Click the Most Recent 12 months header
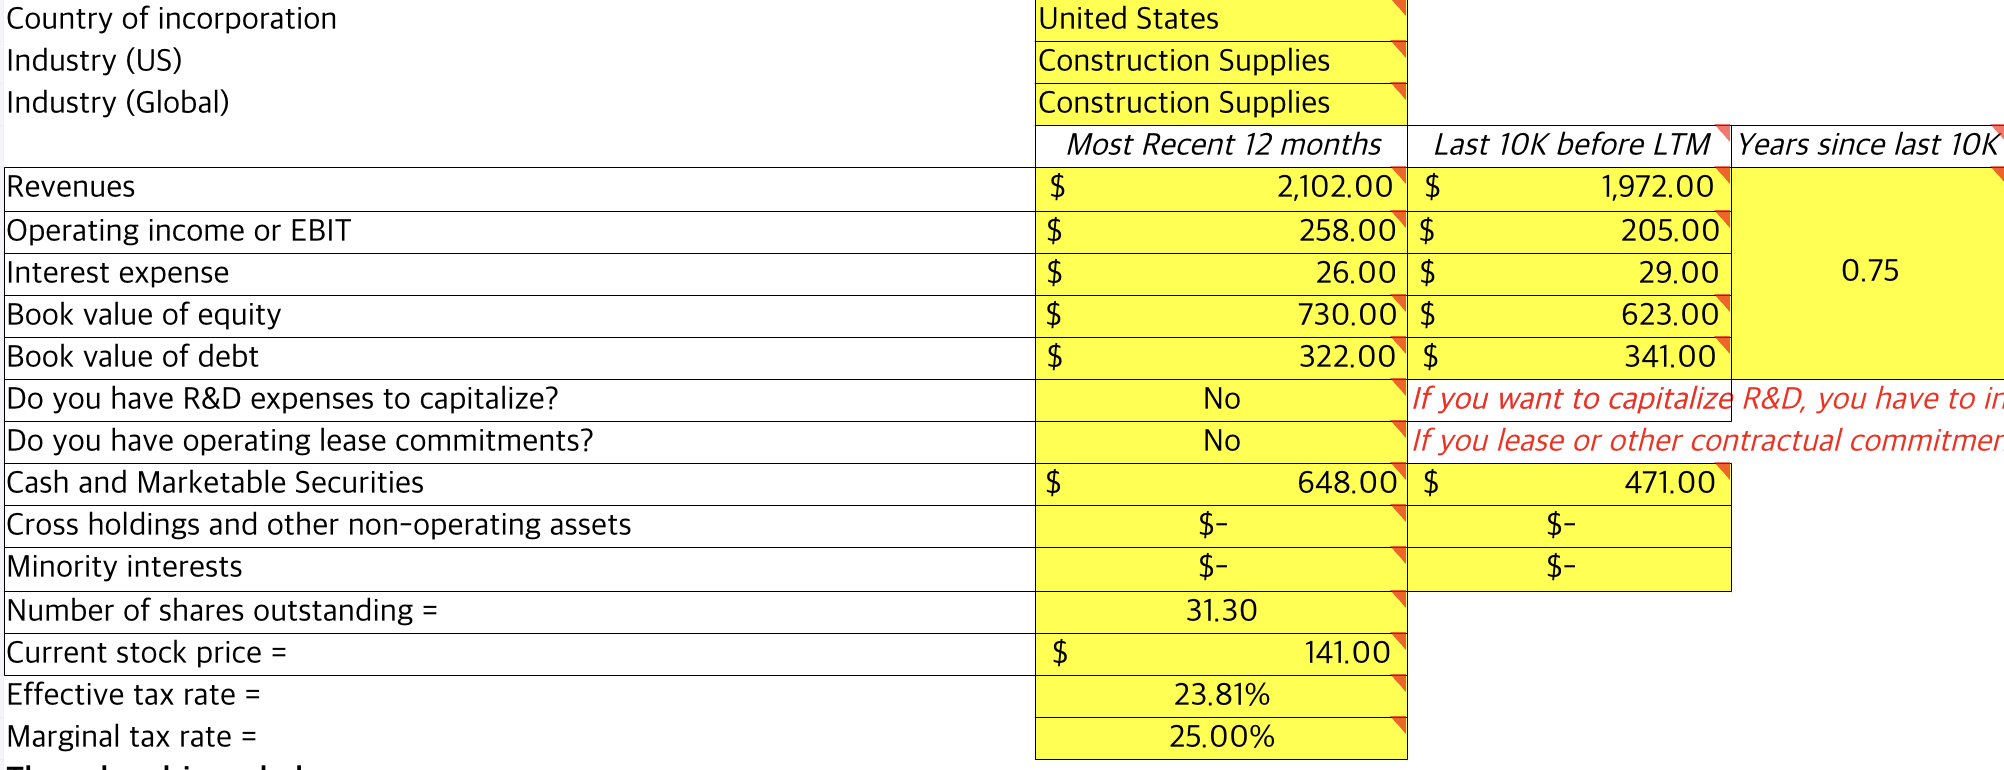The height and width of the screenshot is (770, 2004). click(1221, 146)
